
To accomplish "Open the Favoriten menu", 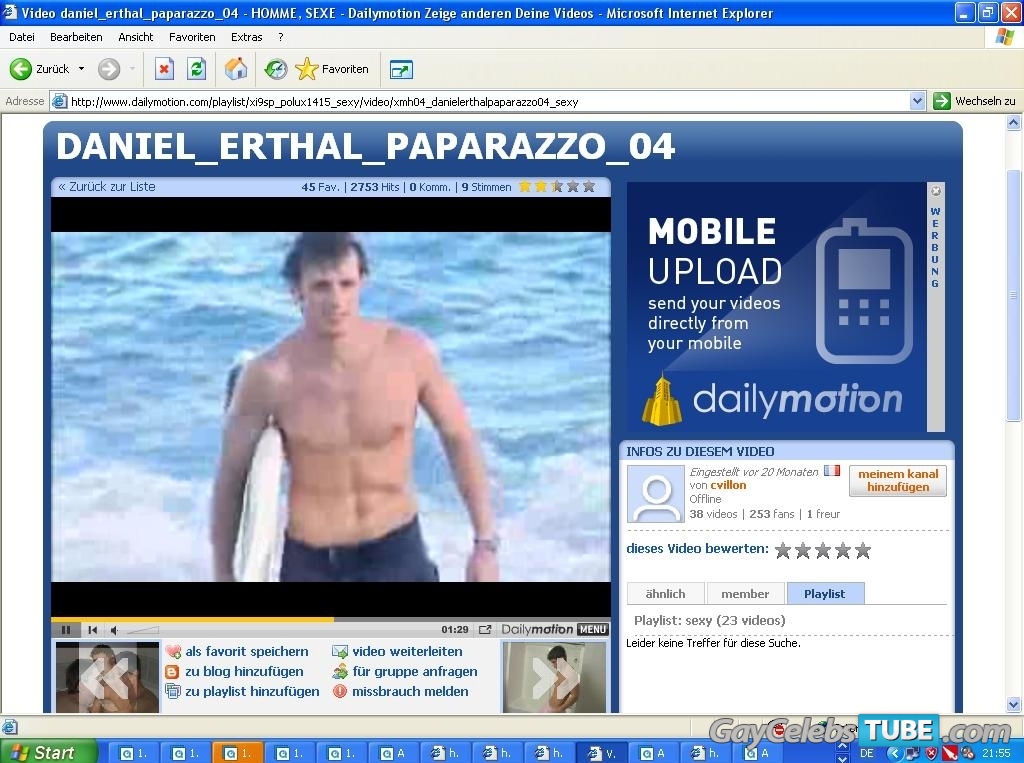I will (192, 37).
